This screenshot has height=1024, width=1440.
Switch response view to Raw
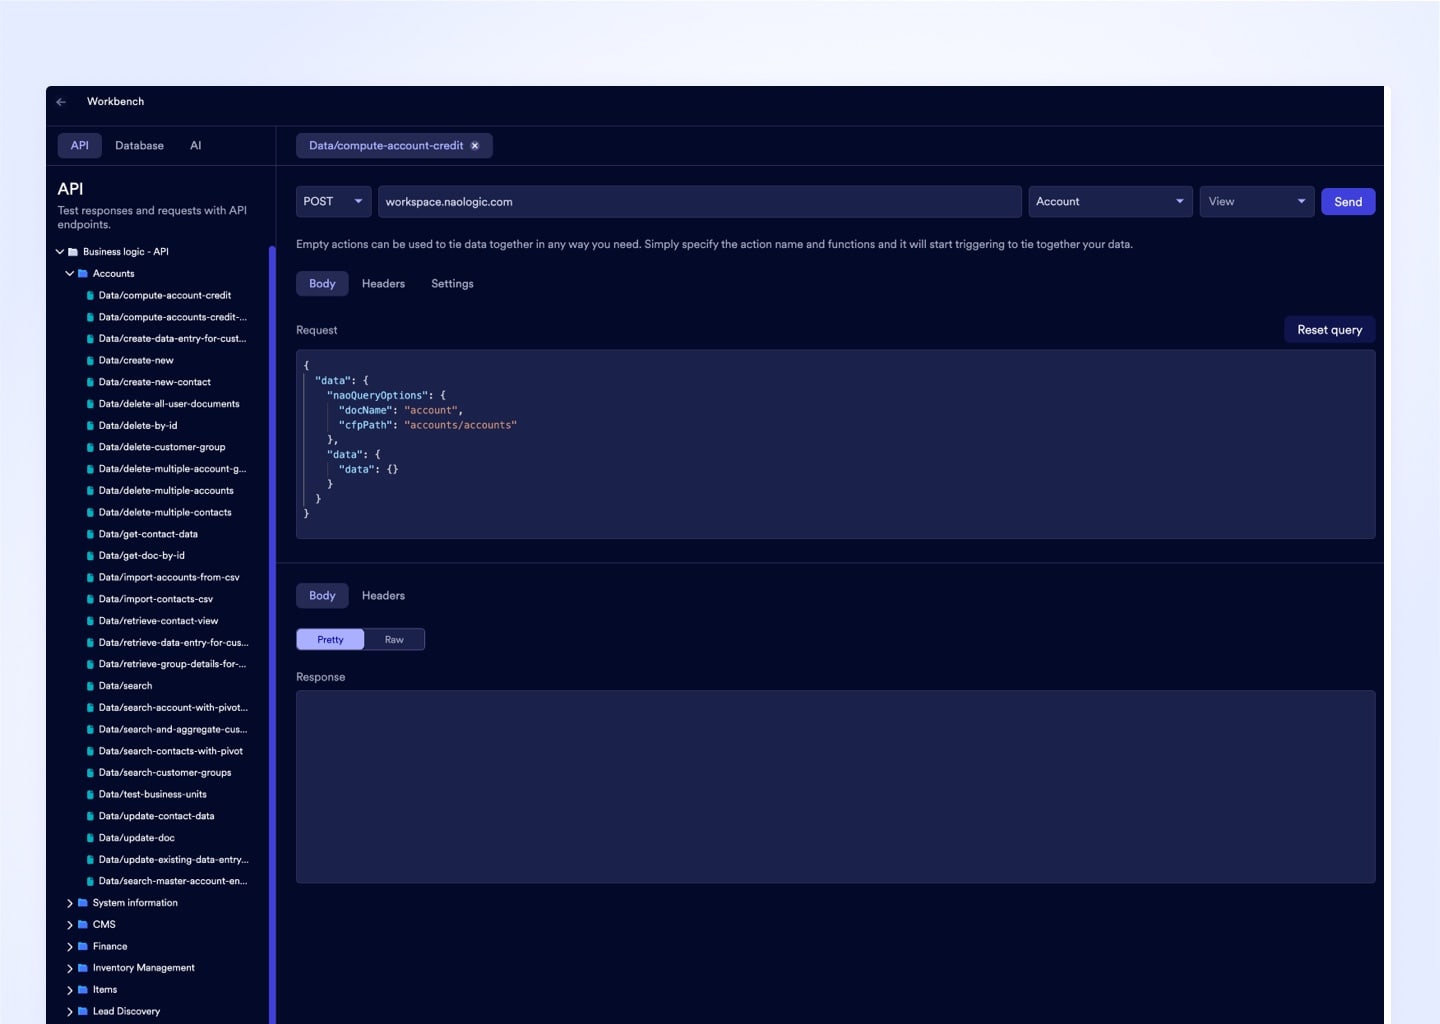pos(394,640)
